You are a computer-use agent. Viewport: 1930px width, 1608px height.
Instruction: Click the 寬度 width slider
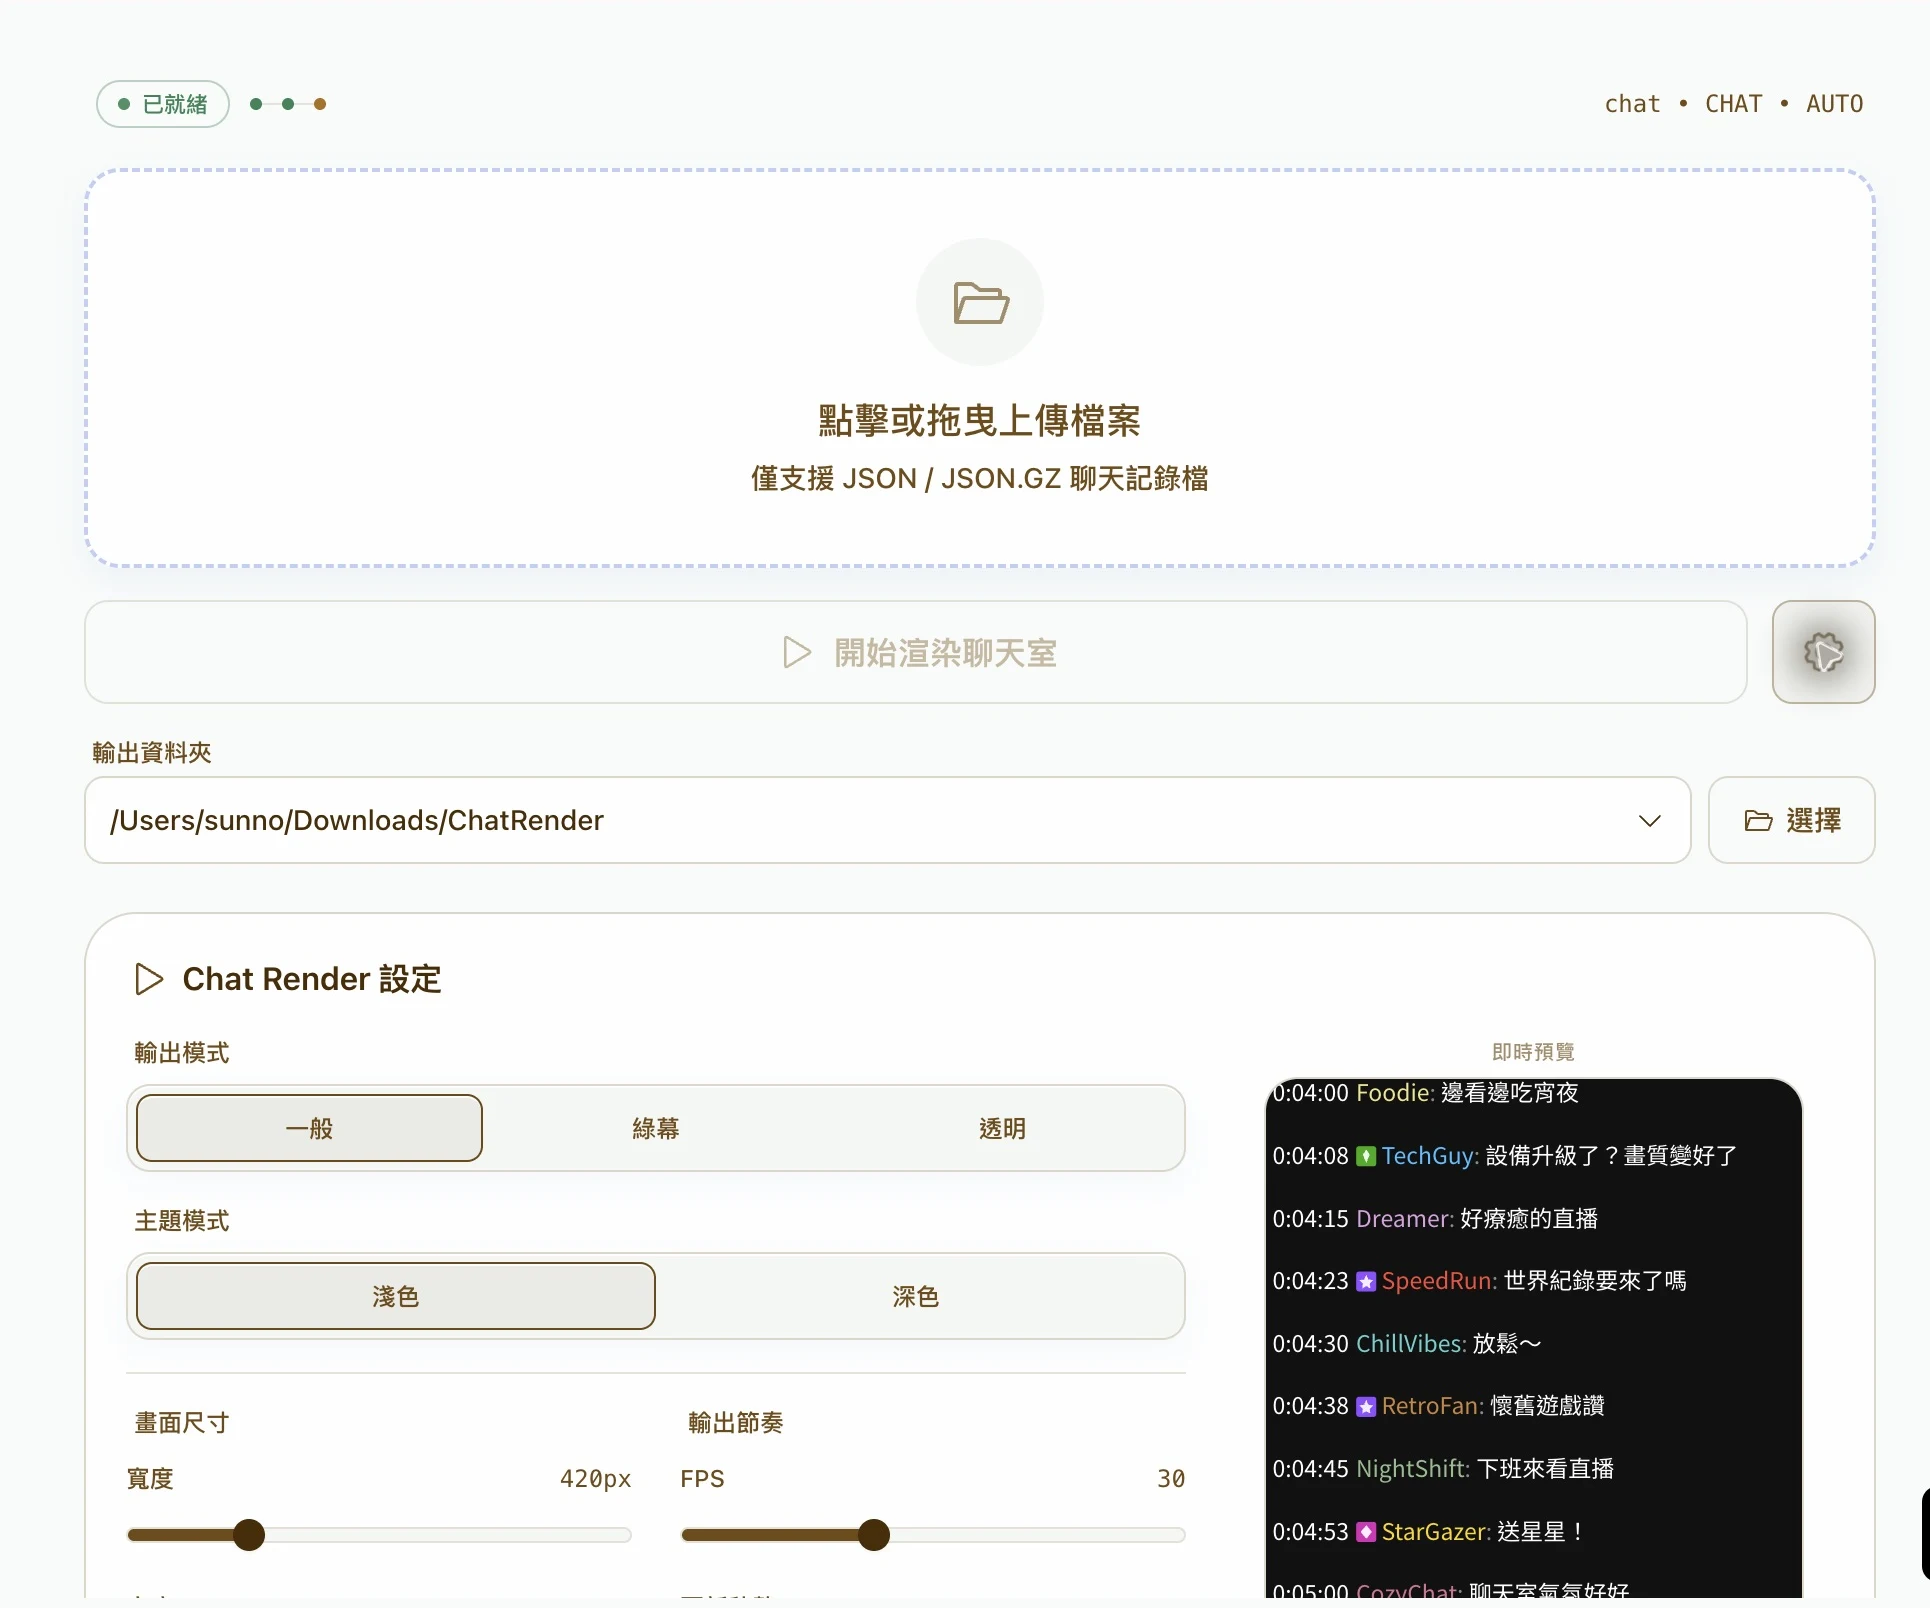coord(379,1535)
